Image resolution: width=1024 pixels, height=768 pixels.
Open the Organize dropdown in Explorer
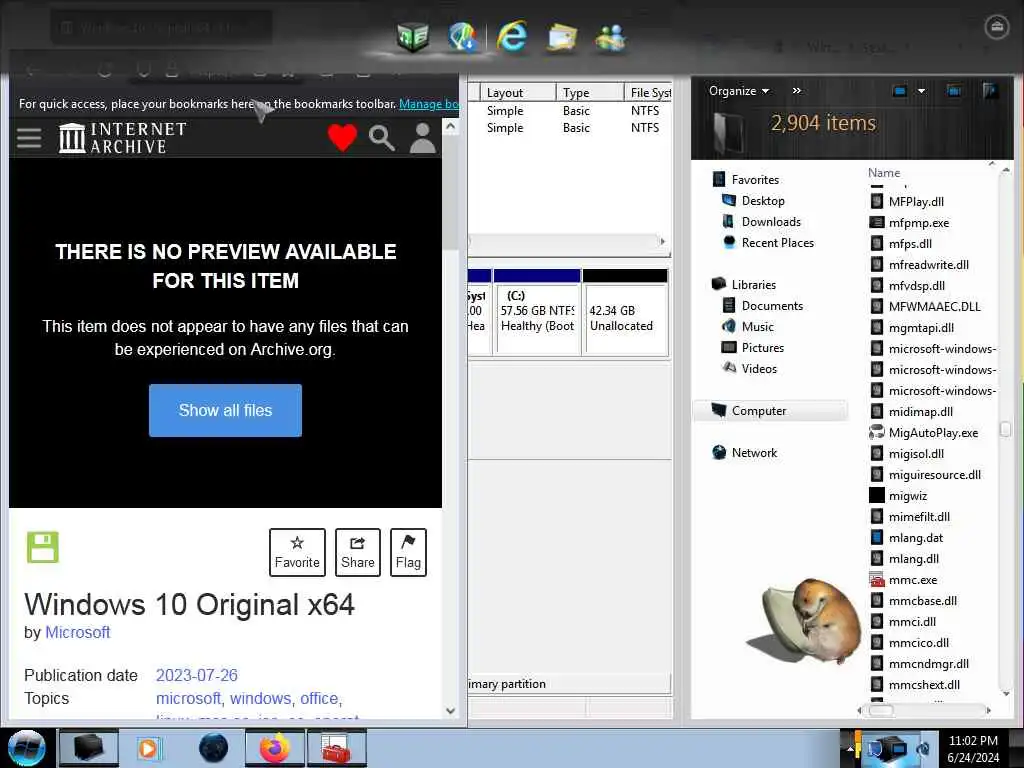pos(739,91)
